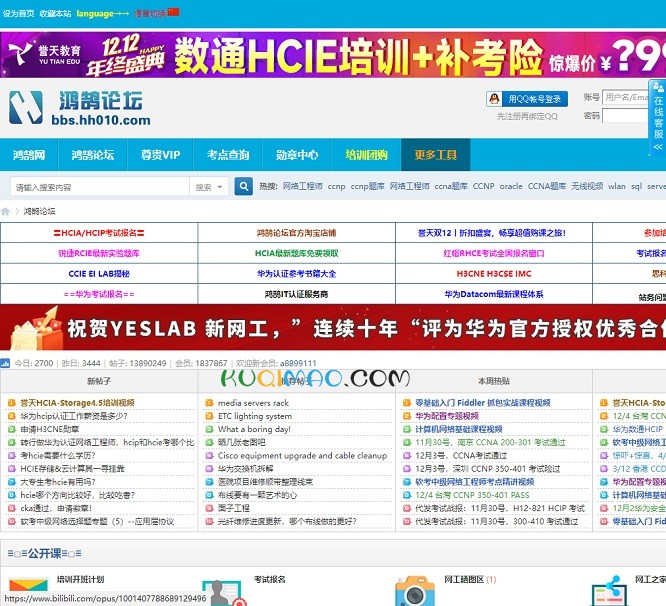
Task: Open H3CNE H3CSE IMC link
Action: tap(494, 273)
